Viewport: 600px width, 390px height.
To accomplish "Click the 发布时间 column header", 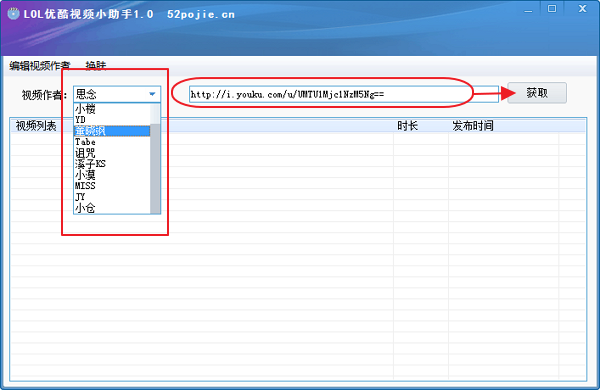I will [x=504, y=126].
